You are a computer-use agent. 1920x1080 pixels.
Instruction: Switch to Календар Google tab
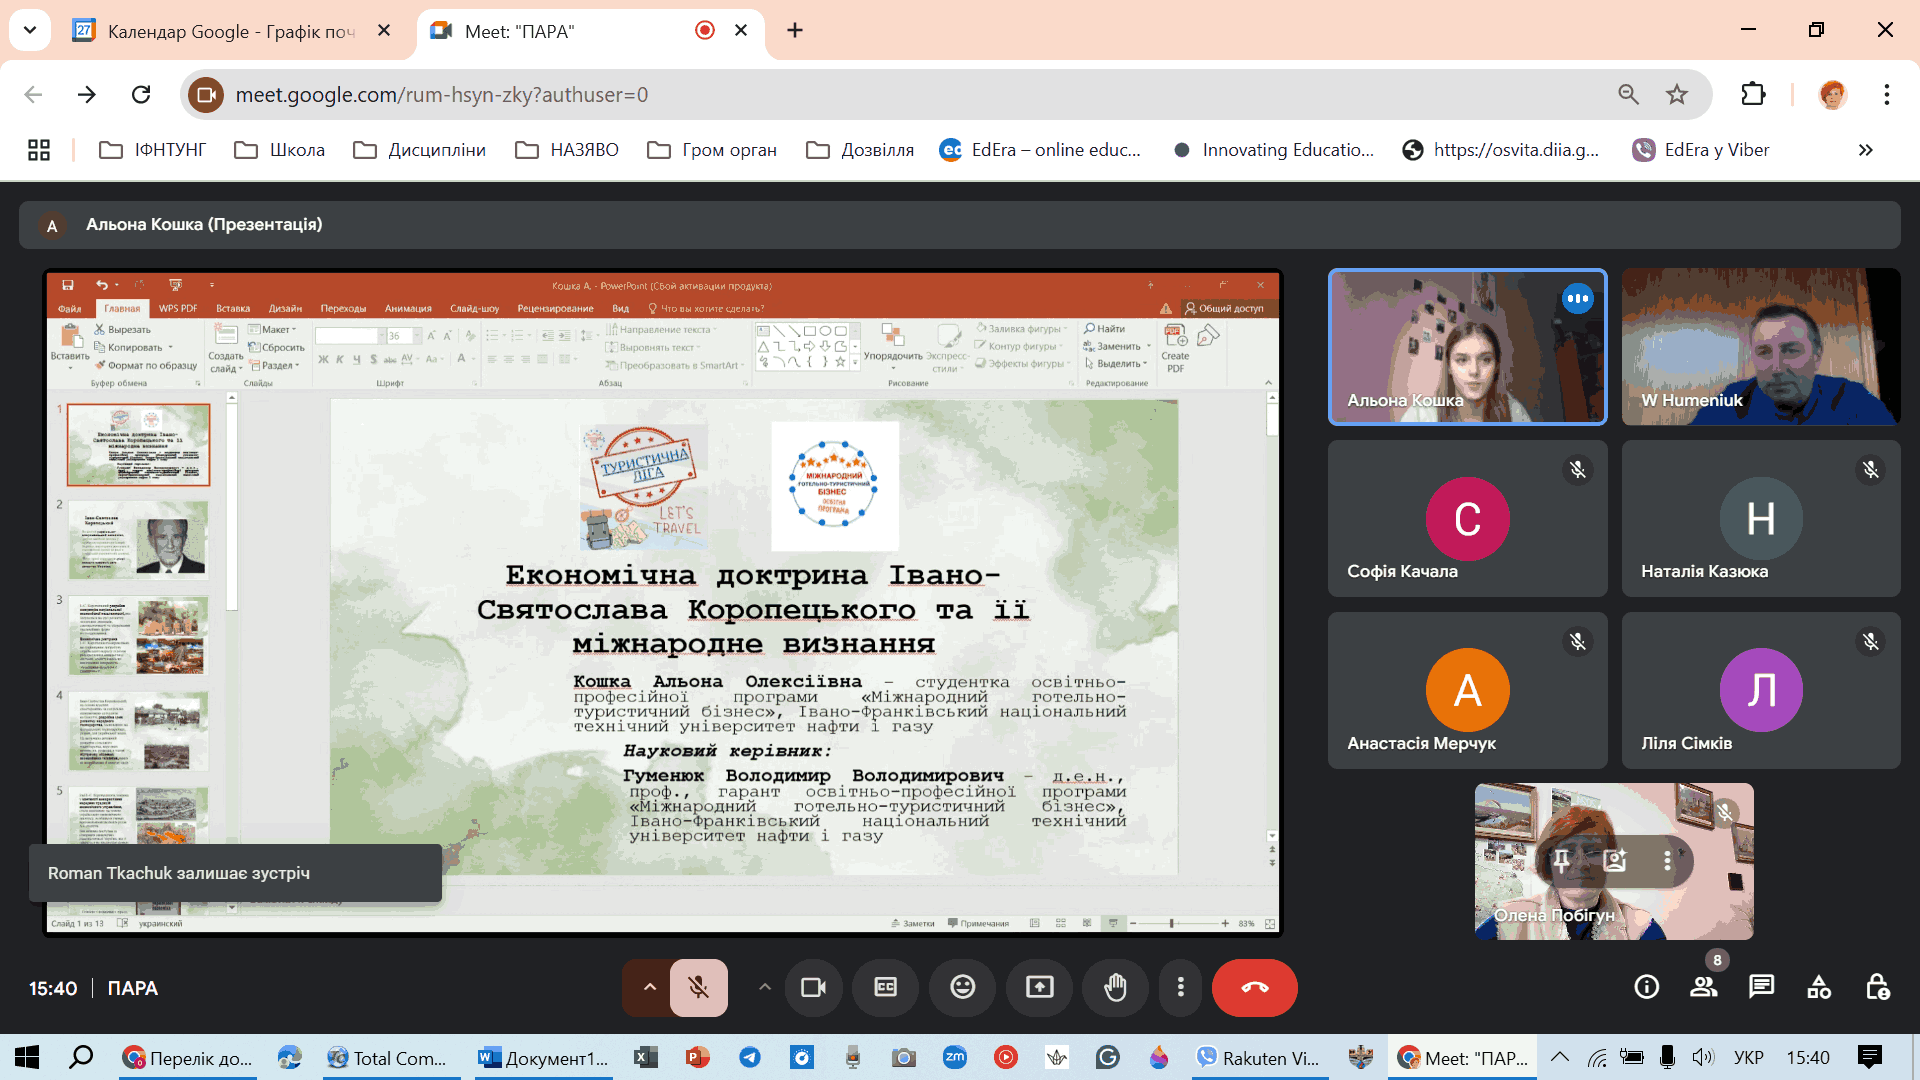(230, 31)
